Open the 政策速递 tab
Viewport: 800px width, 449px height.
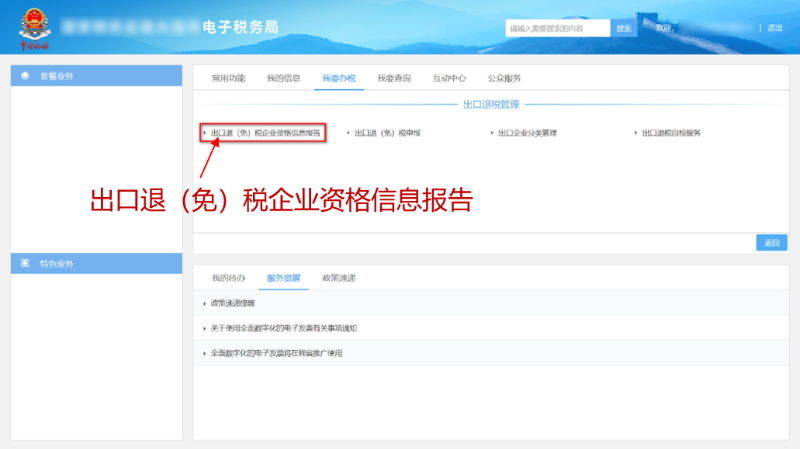[338, 277]
